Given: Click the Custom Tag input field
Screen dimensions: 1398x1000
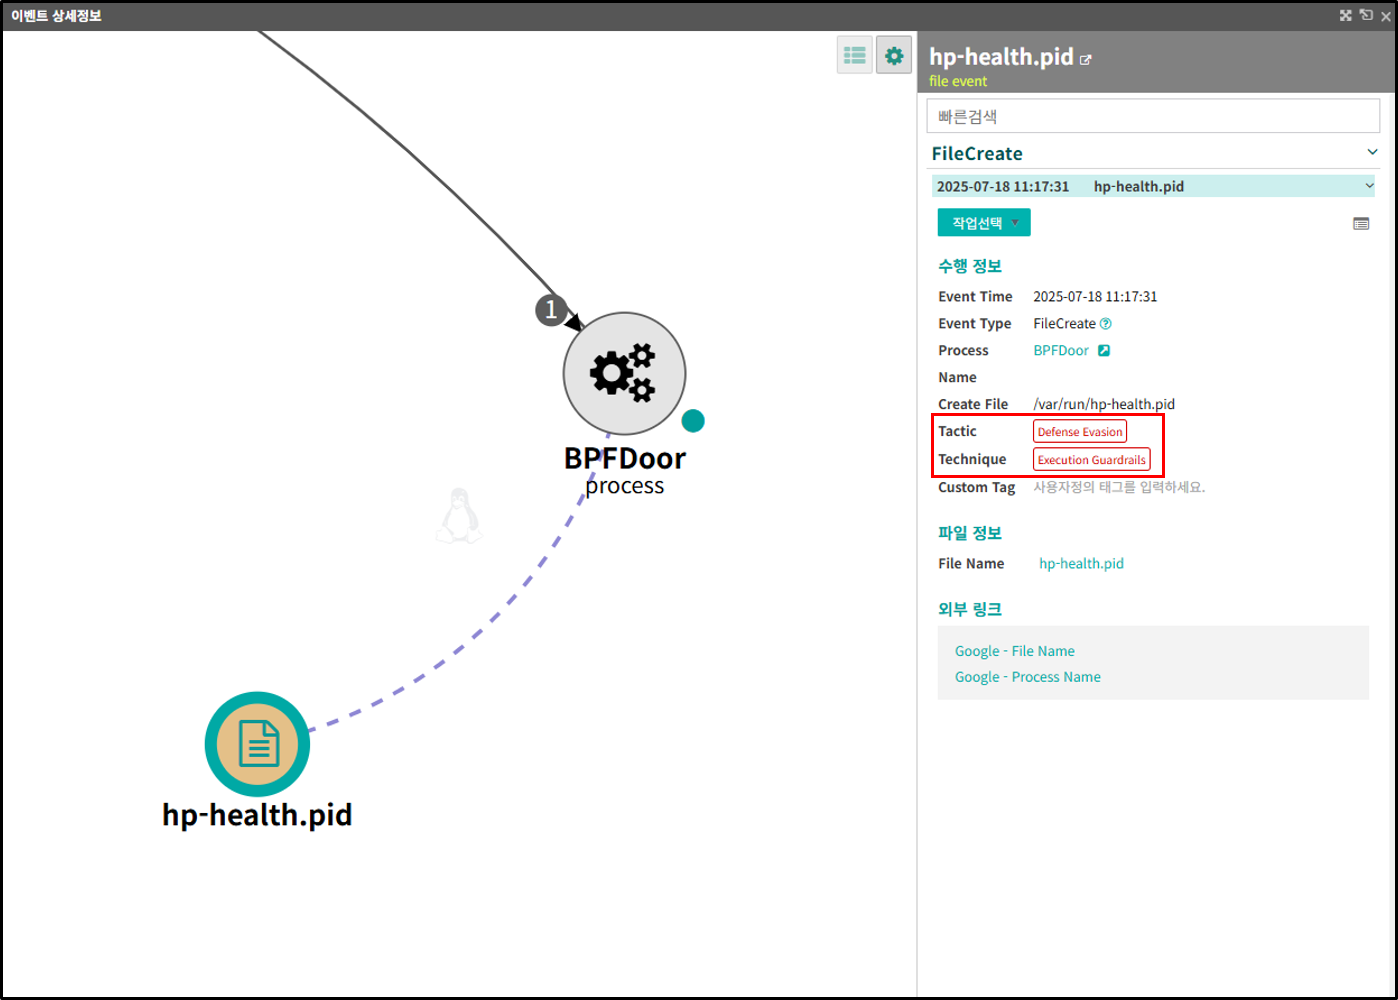Looking at the screenshot, I should tap(1119, 488).
